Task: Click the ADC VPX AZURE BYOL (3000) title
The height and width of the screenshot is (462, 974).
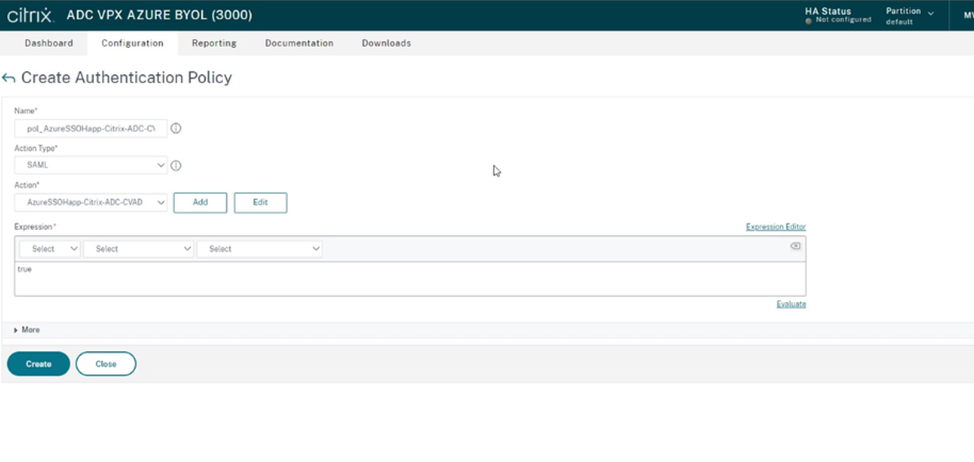Action: pyautogui.click(x=160, y=16)
